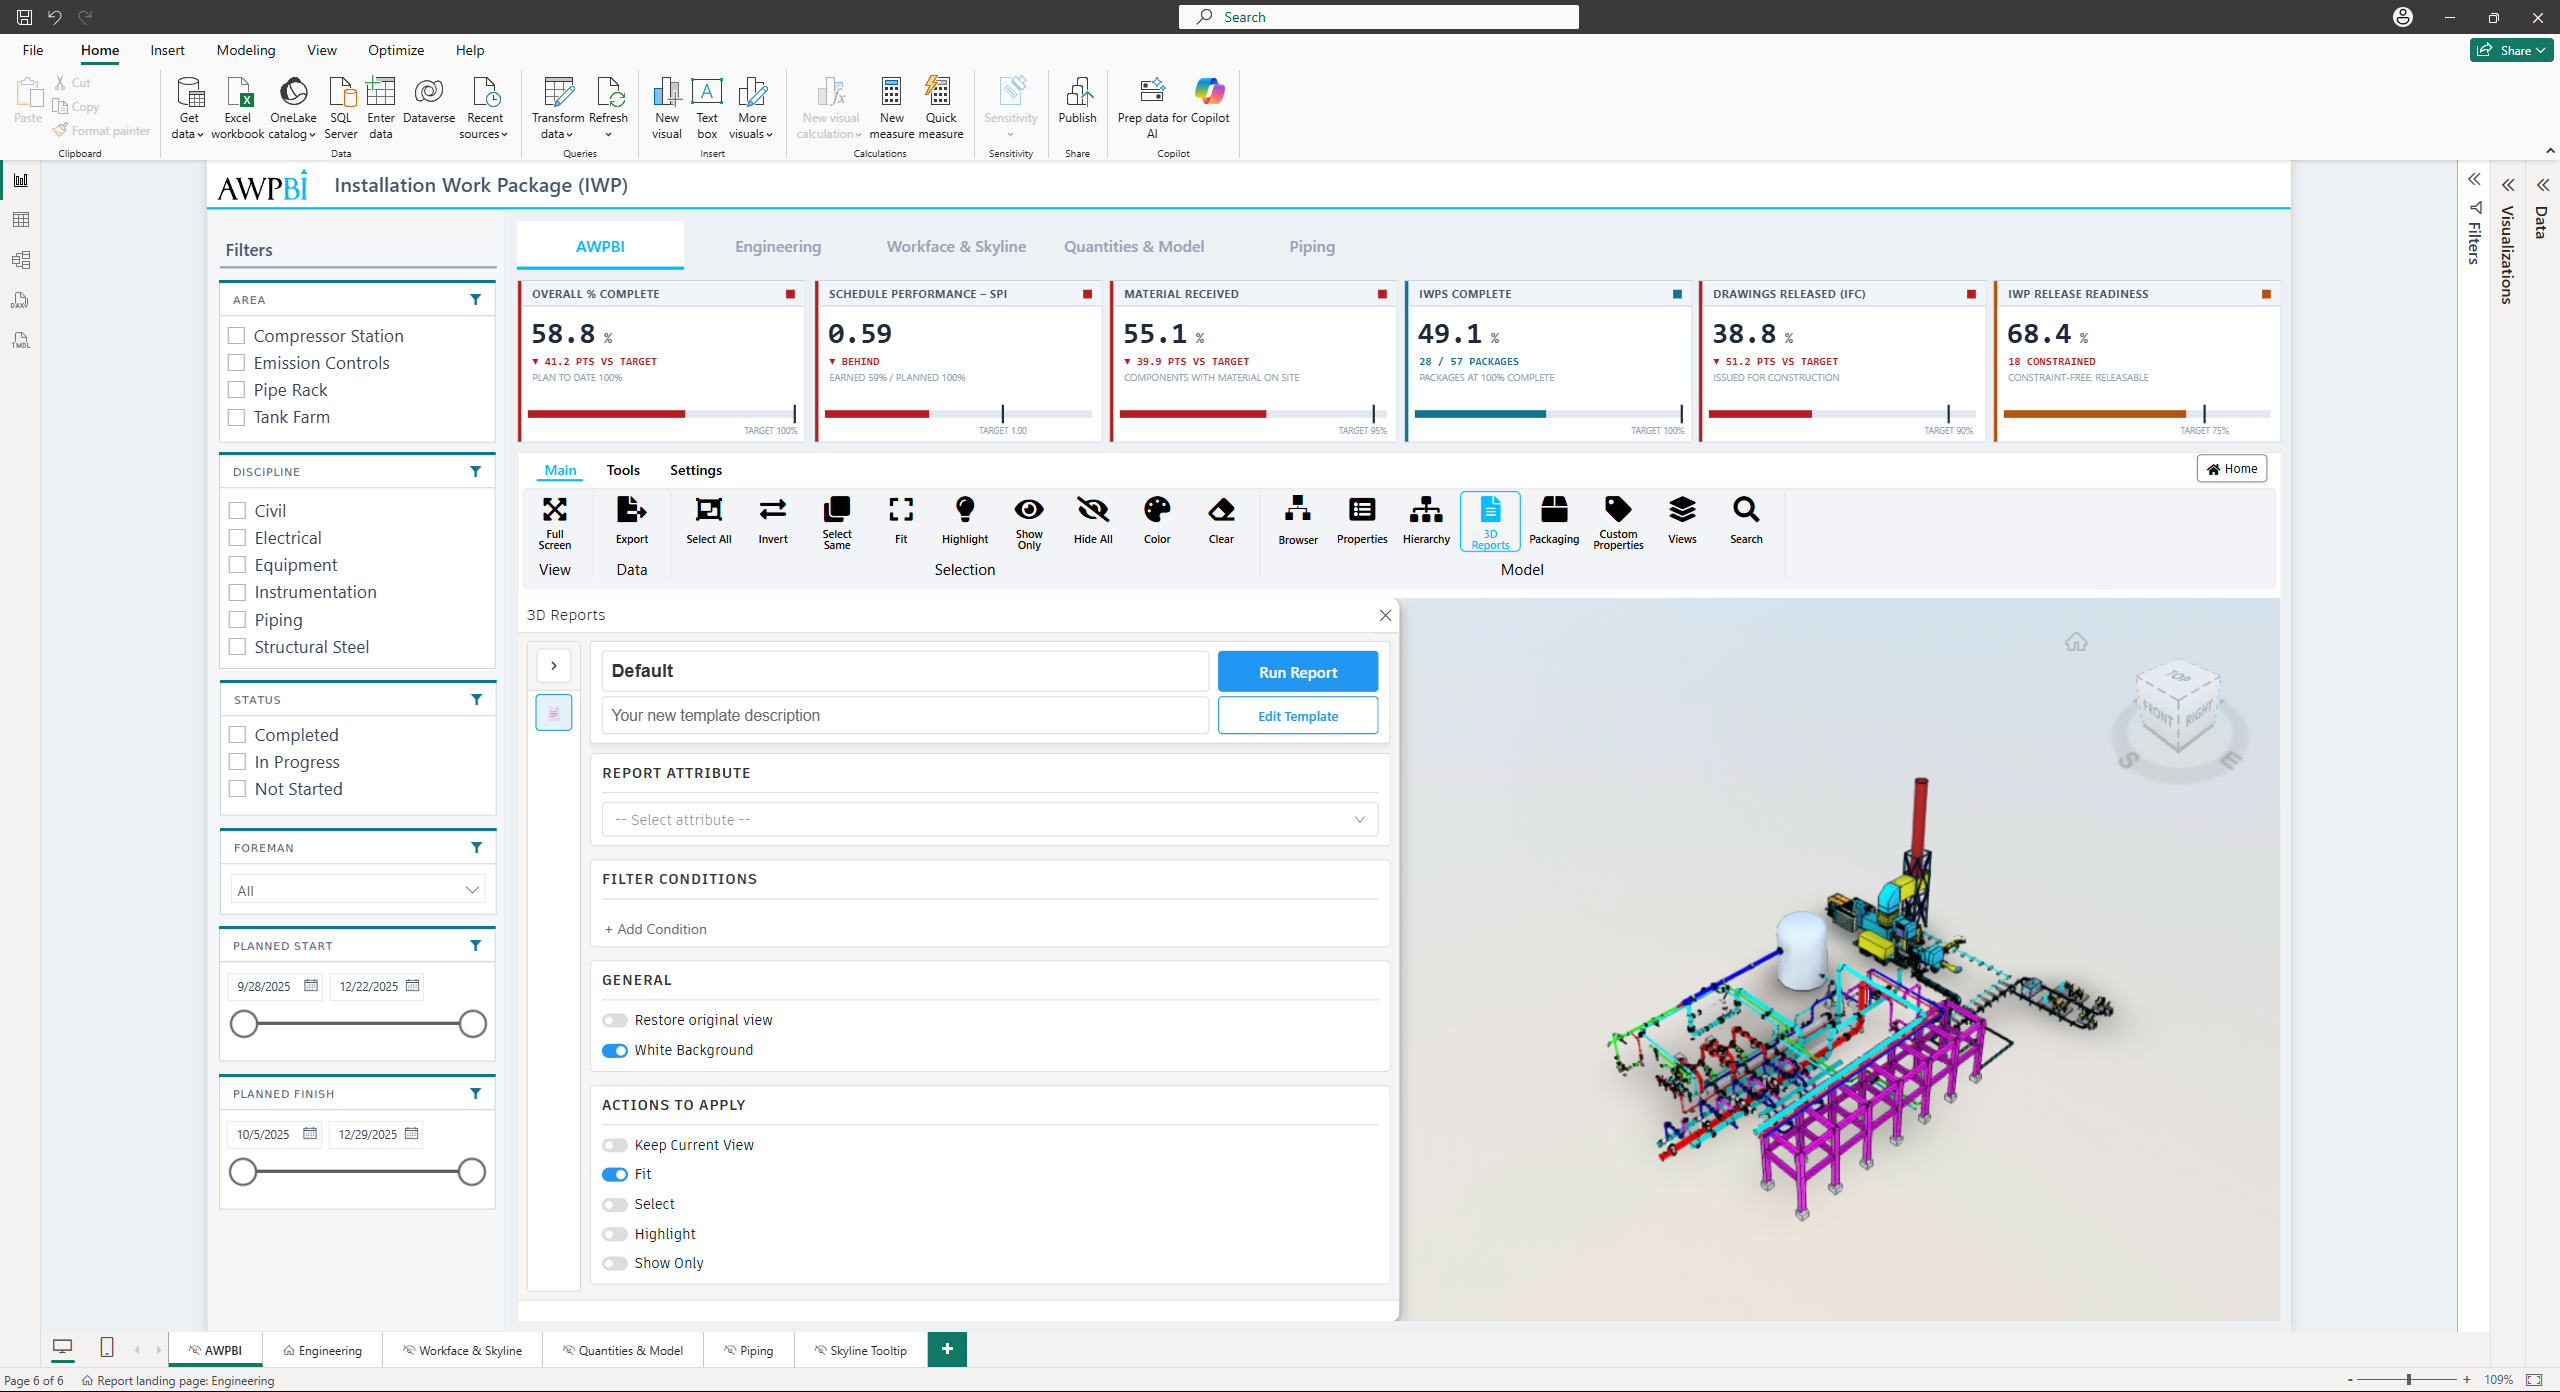This screenshot has height=1392, width=2560.
Task: Check the Structural Steel checkbox
Action: [x=237, y=647]
